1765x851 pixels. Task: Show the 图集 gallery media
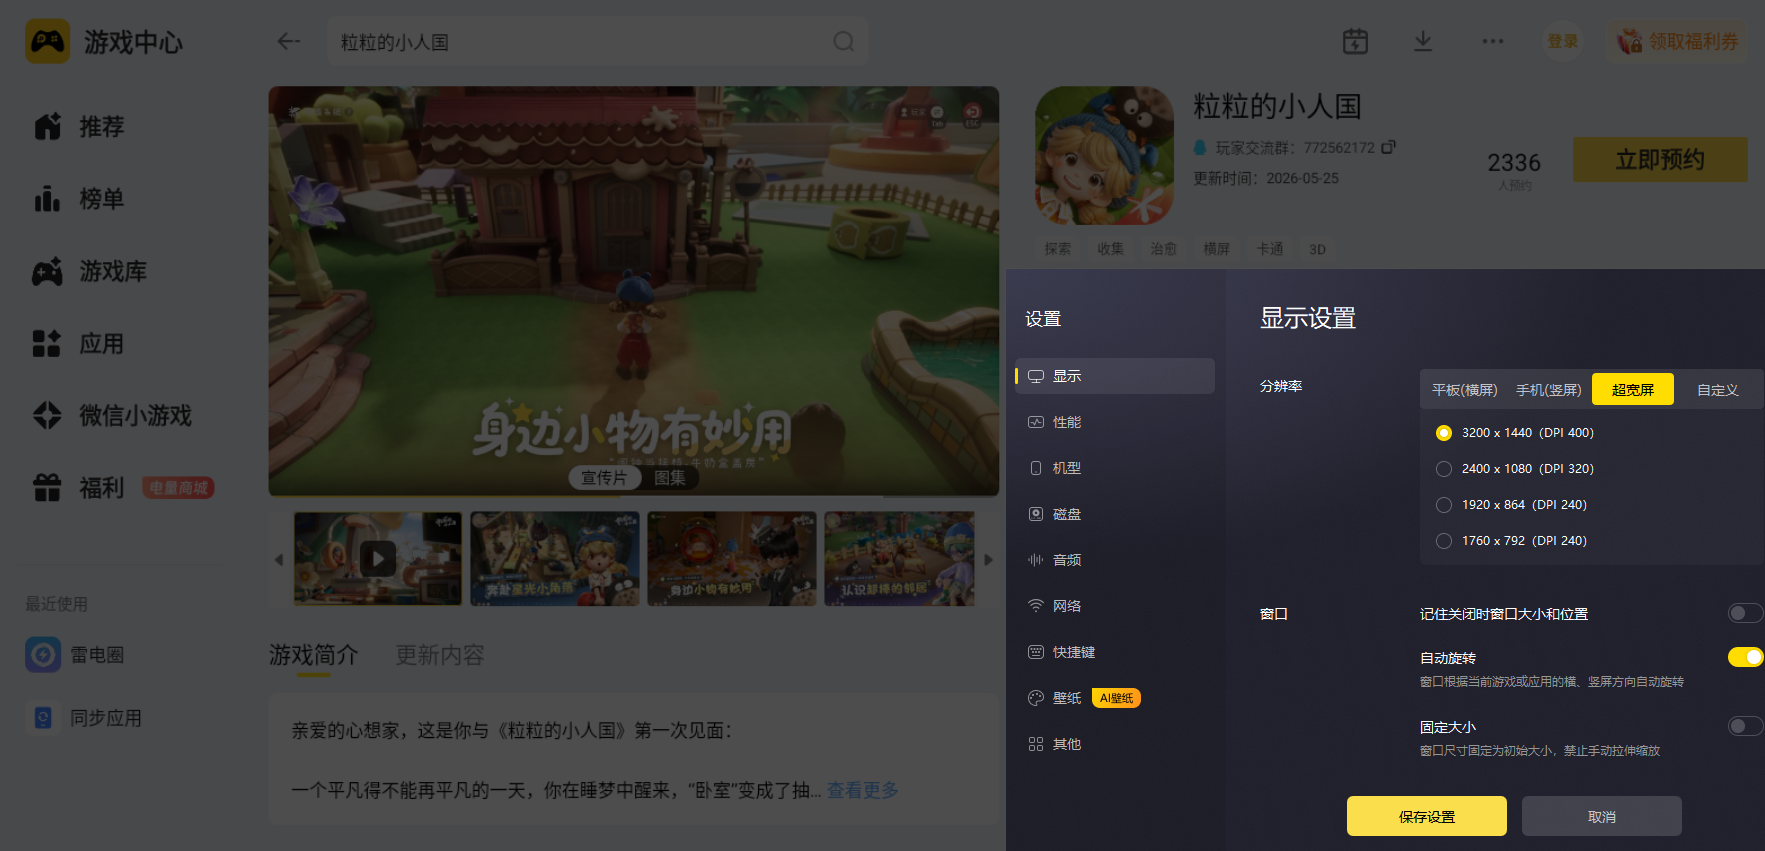click(x=670, y=478)
